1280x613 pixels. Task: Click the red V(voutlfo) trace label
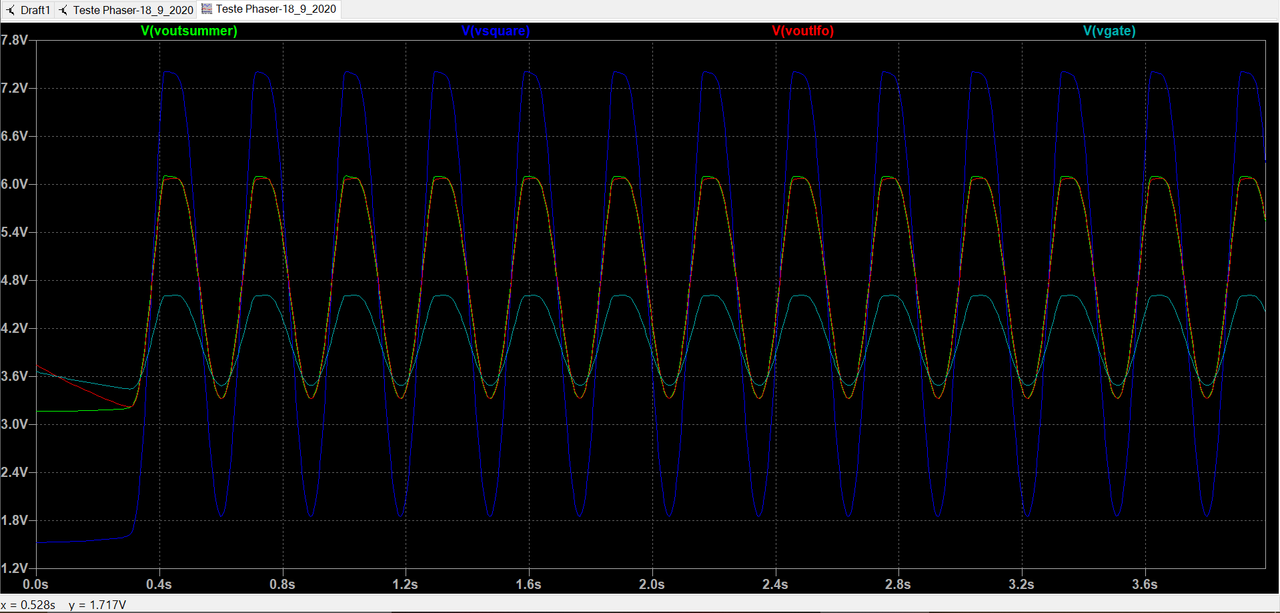click(803, 31)
